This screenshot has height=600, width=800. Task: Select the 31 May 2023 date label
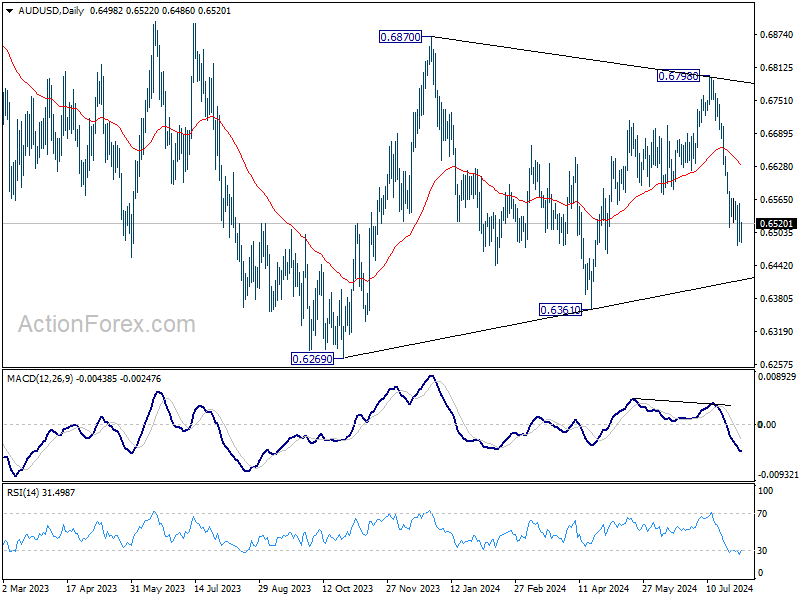coord(157,588)
